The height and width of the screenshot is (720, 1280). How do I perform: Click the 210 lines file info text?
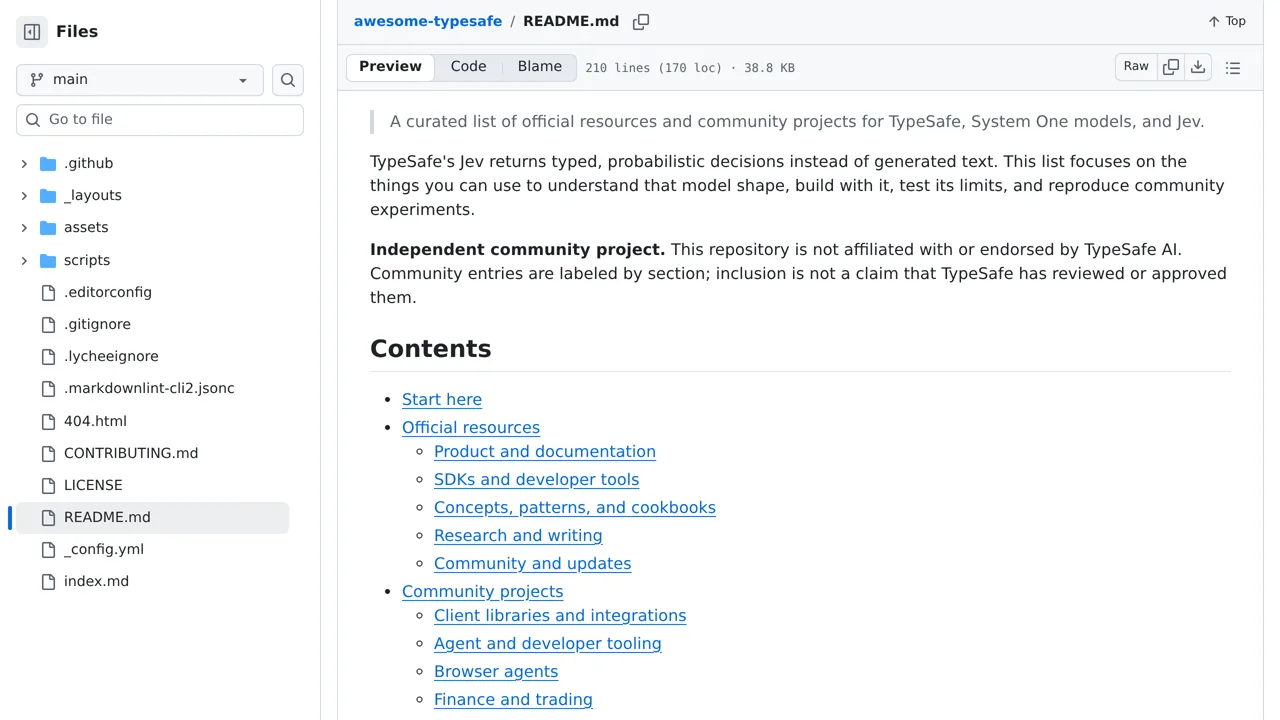pyautogui.click(x=690, y=68)
